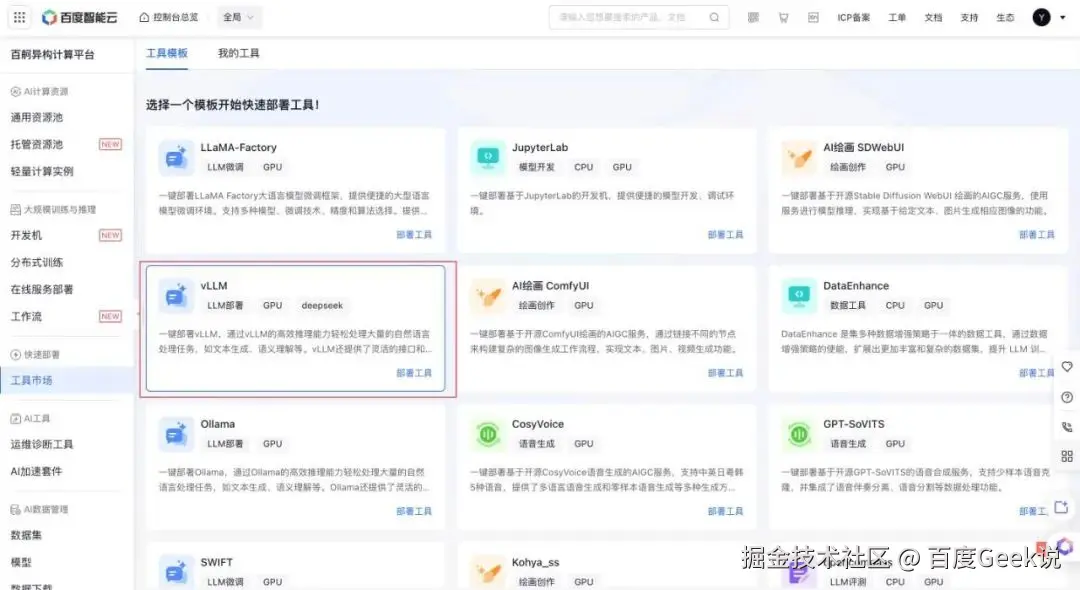
Task: Click the SWIFT template icon
Action: pos(176,572)
